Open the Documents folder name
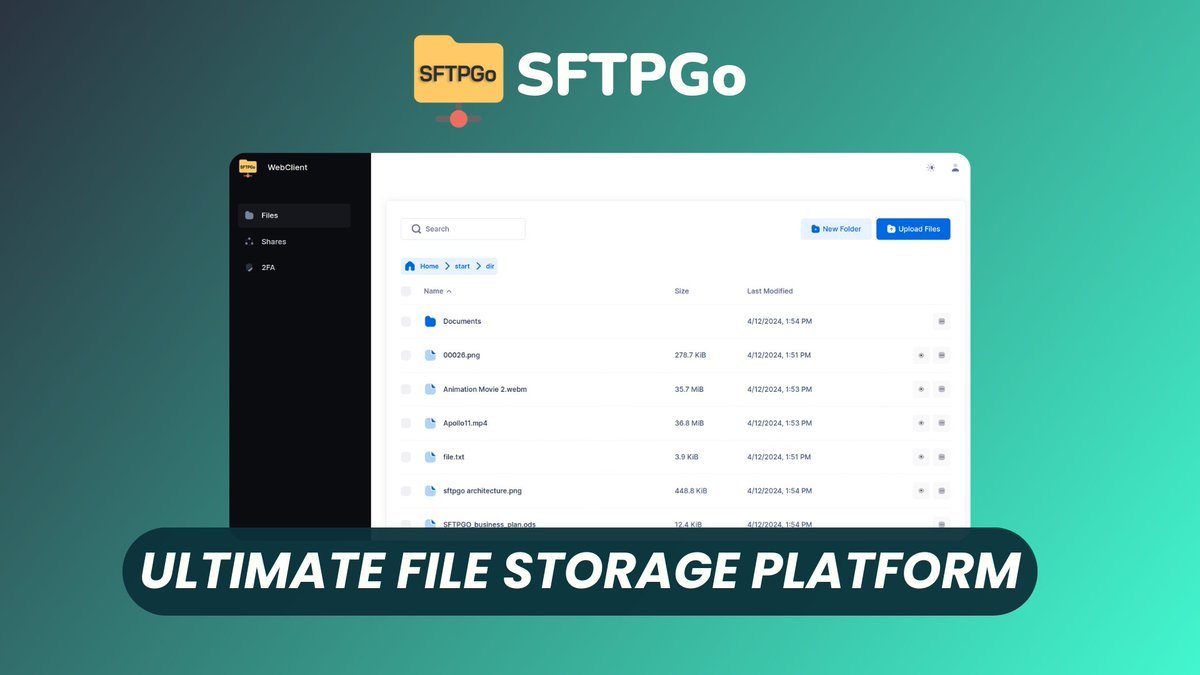 [462, 321]
